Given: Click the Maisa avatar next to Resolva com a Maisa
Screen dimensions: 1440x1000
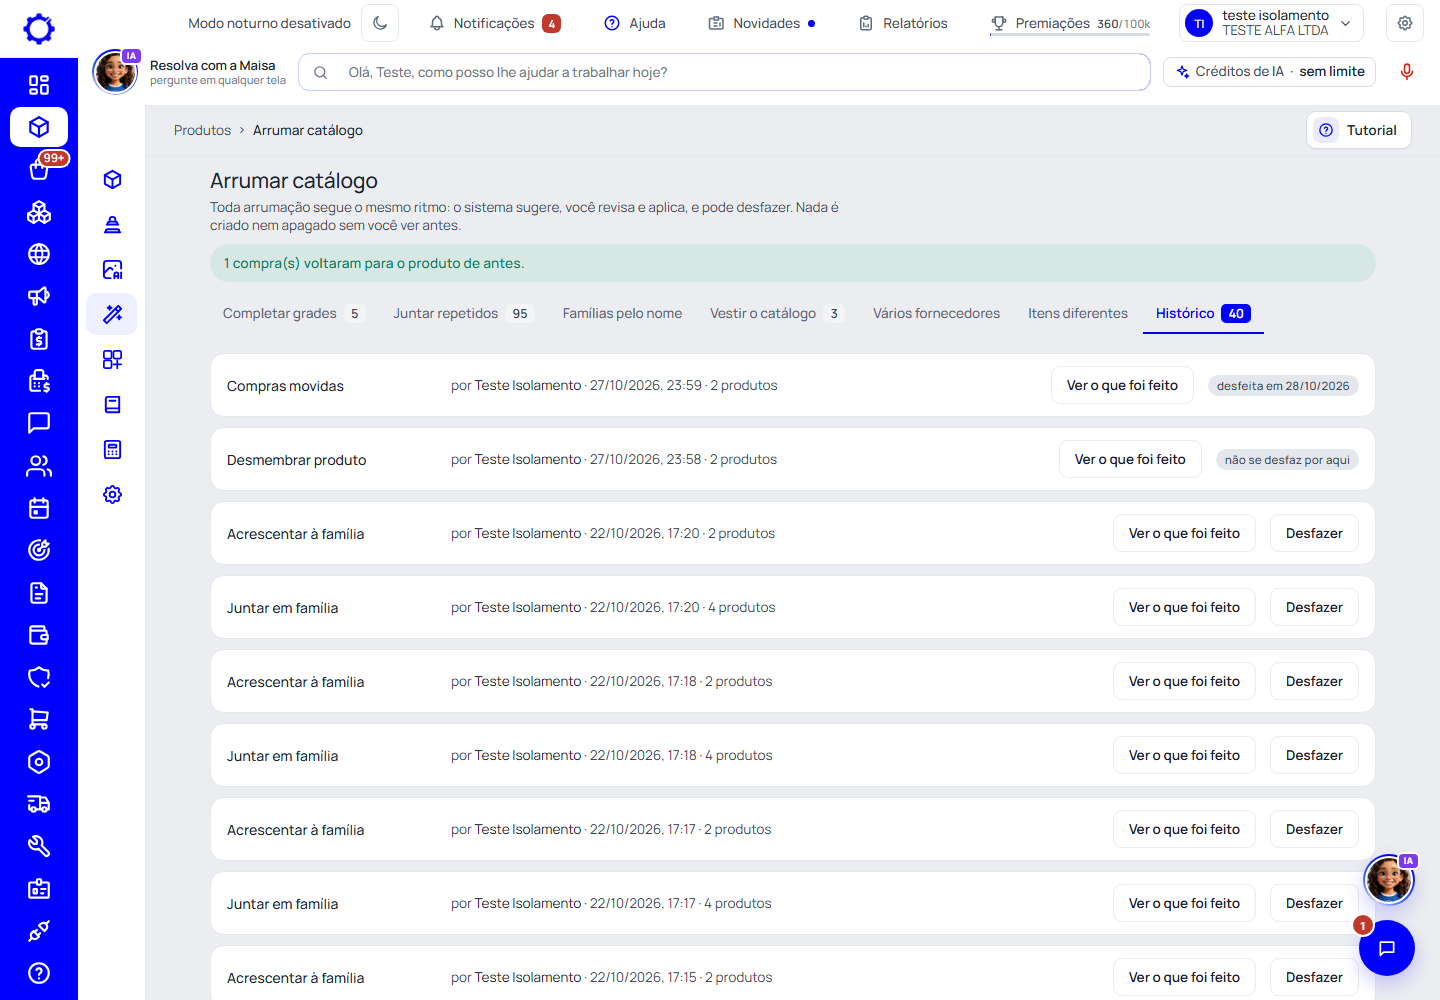Looking at the screenshot, I should 115,72.
